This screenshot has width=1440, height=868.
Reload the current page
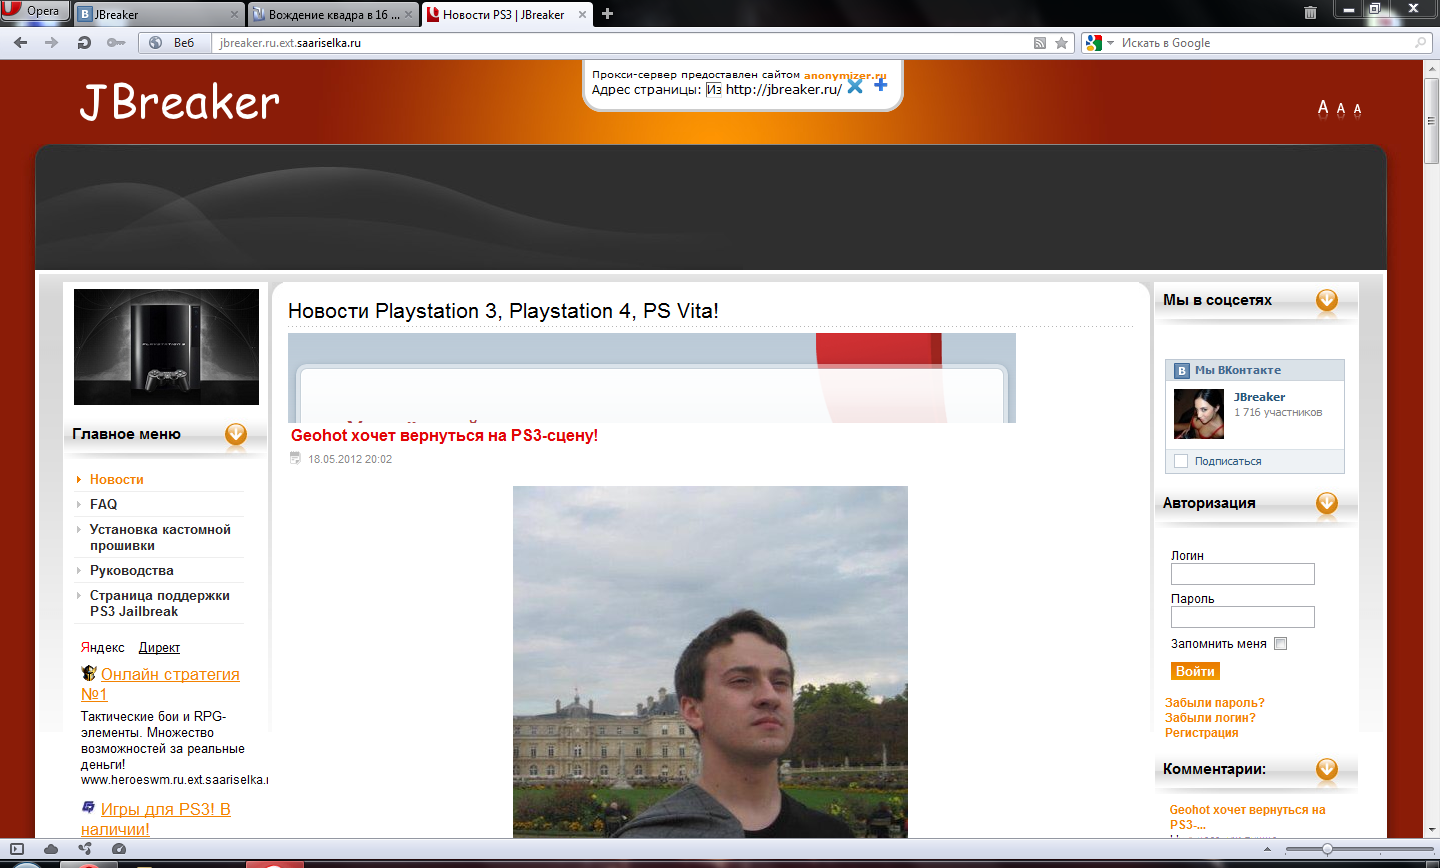tap(84, 43)
